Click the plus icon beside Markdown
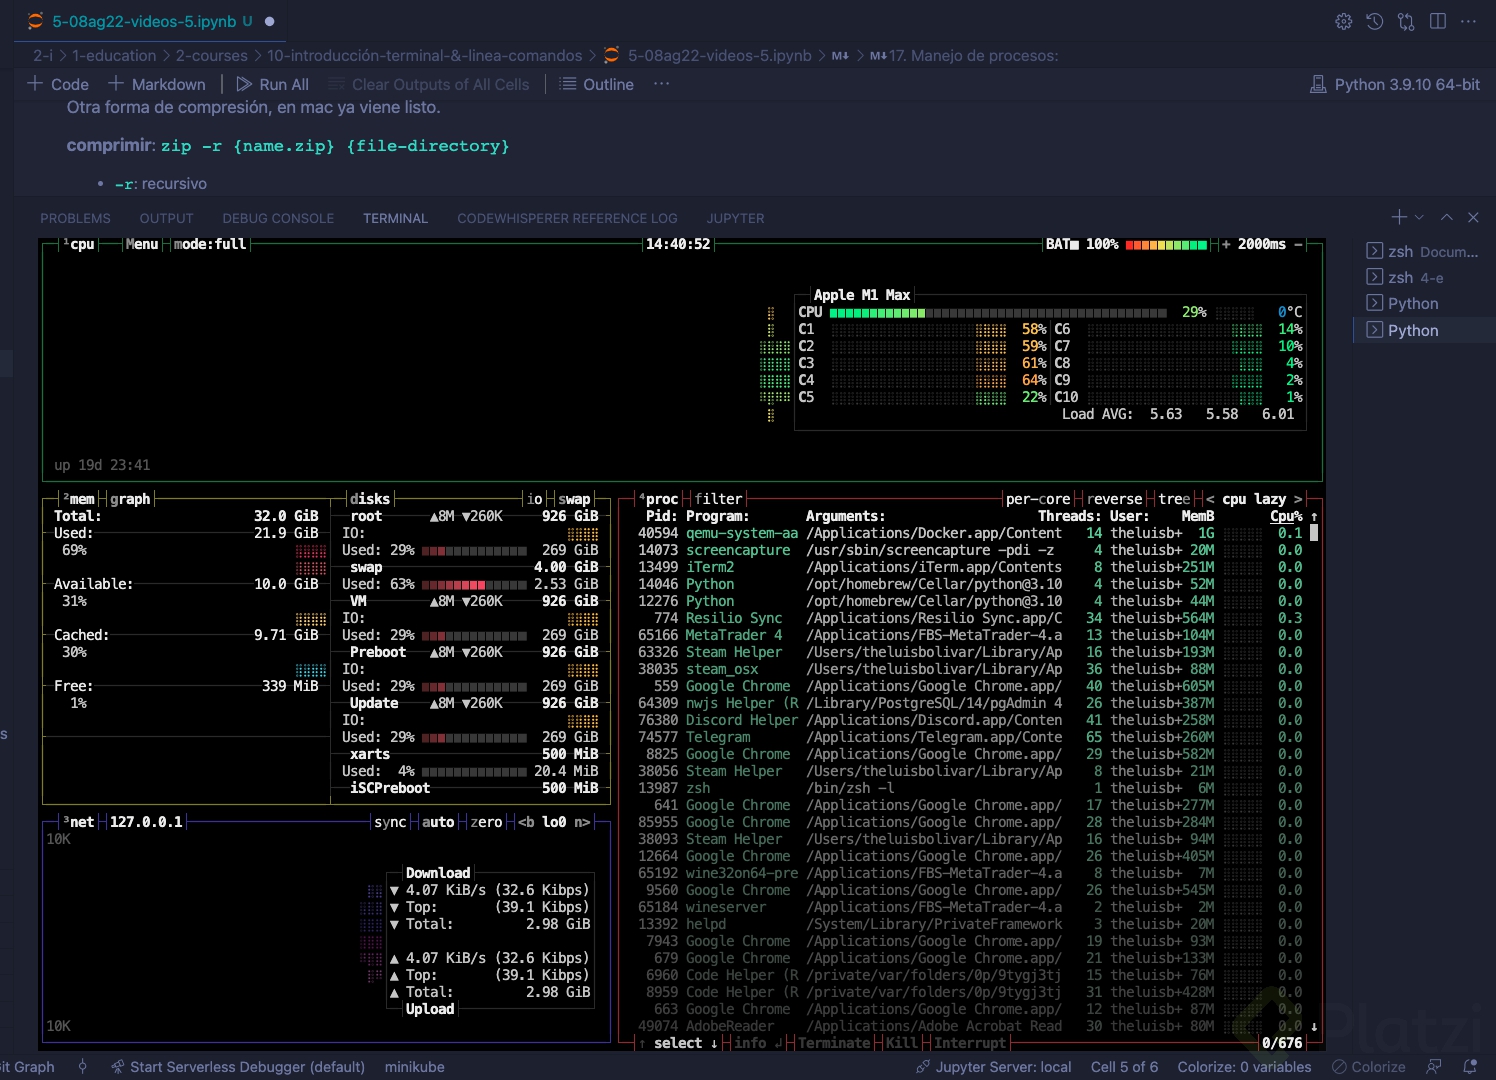Viewport: 1496px width, 1080px height. pos(116,84)
